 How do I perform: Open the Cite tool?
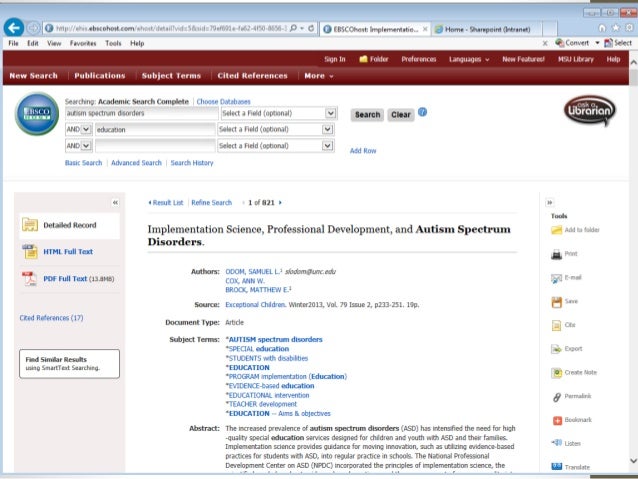pyautogui.click(x=557, y=325)
